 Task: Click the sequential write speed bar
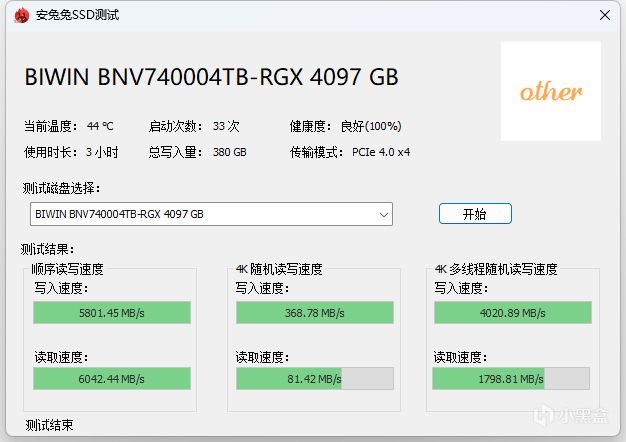112,313
